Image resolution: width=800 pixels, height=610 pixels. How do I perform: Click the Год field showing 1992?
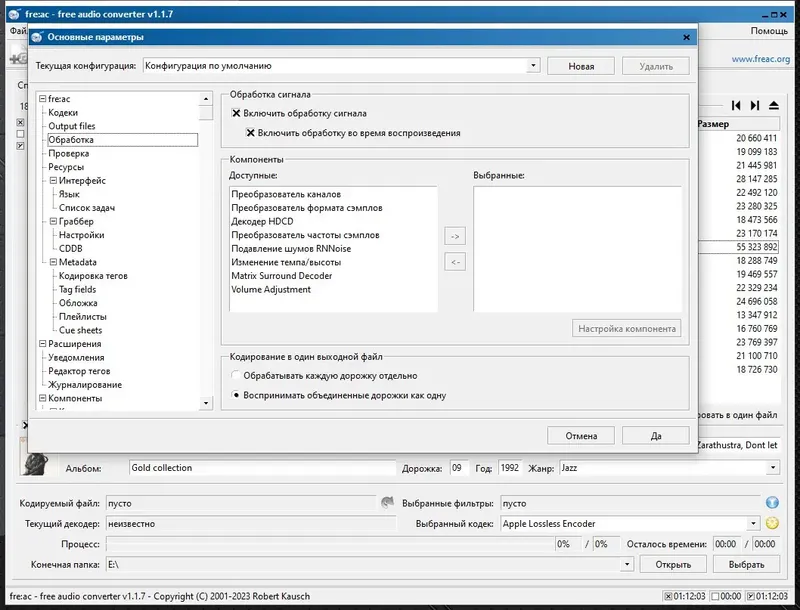tap(509, 468)
